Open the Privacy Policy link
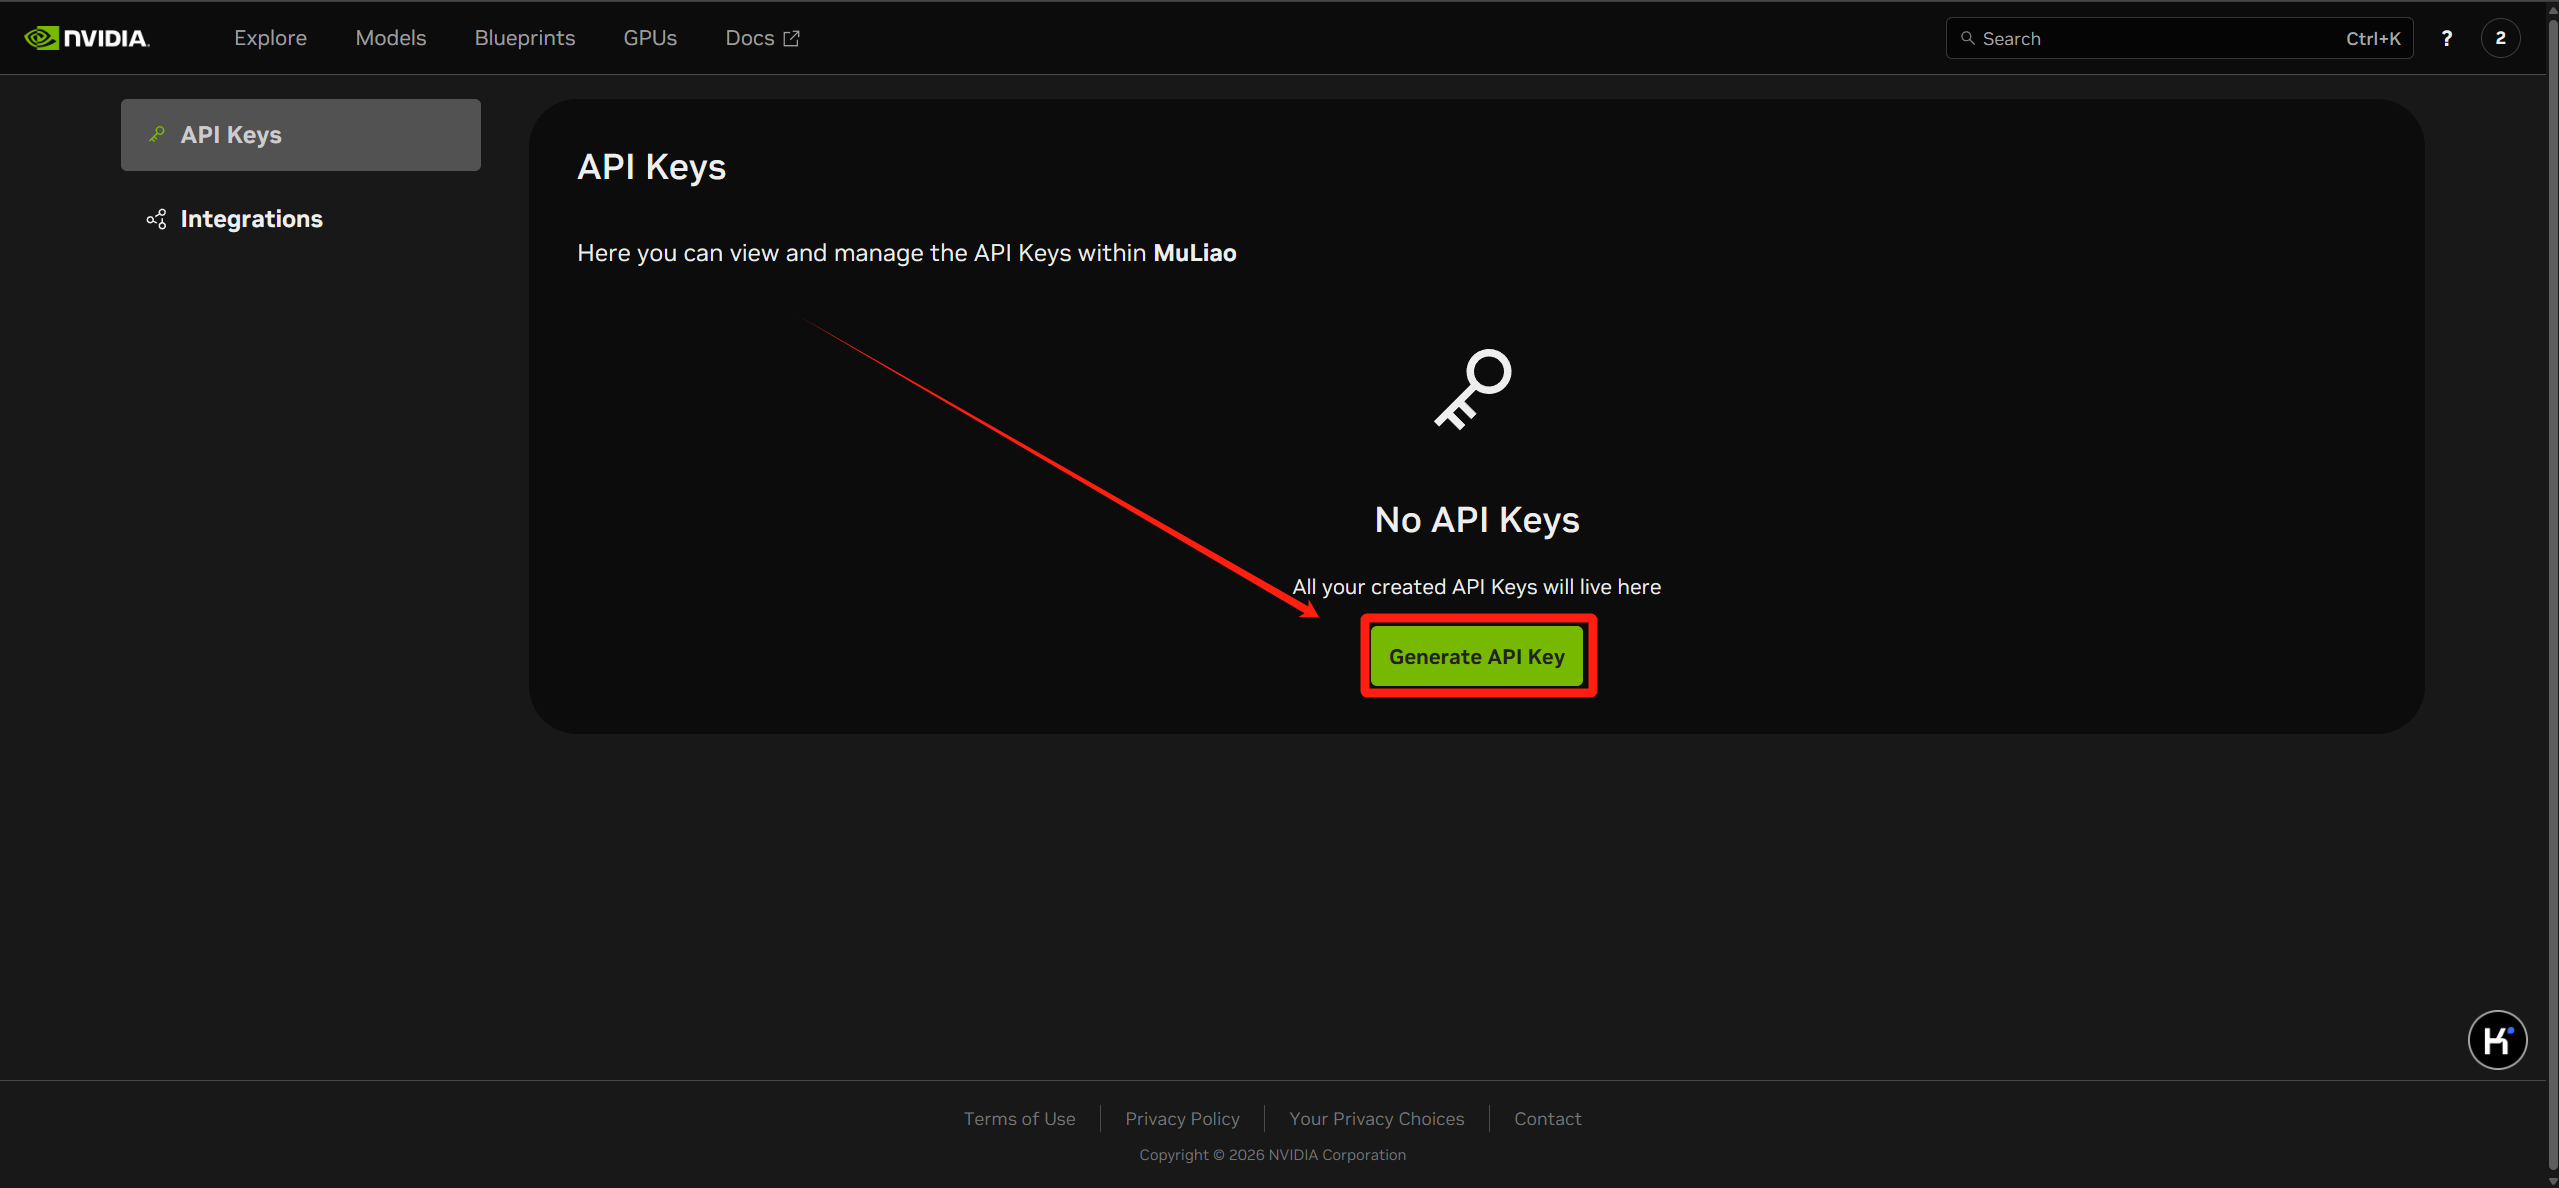2559x1188 pixels. coord(1182,1118)
